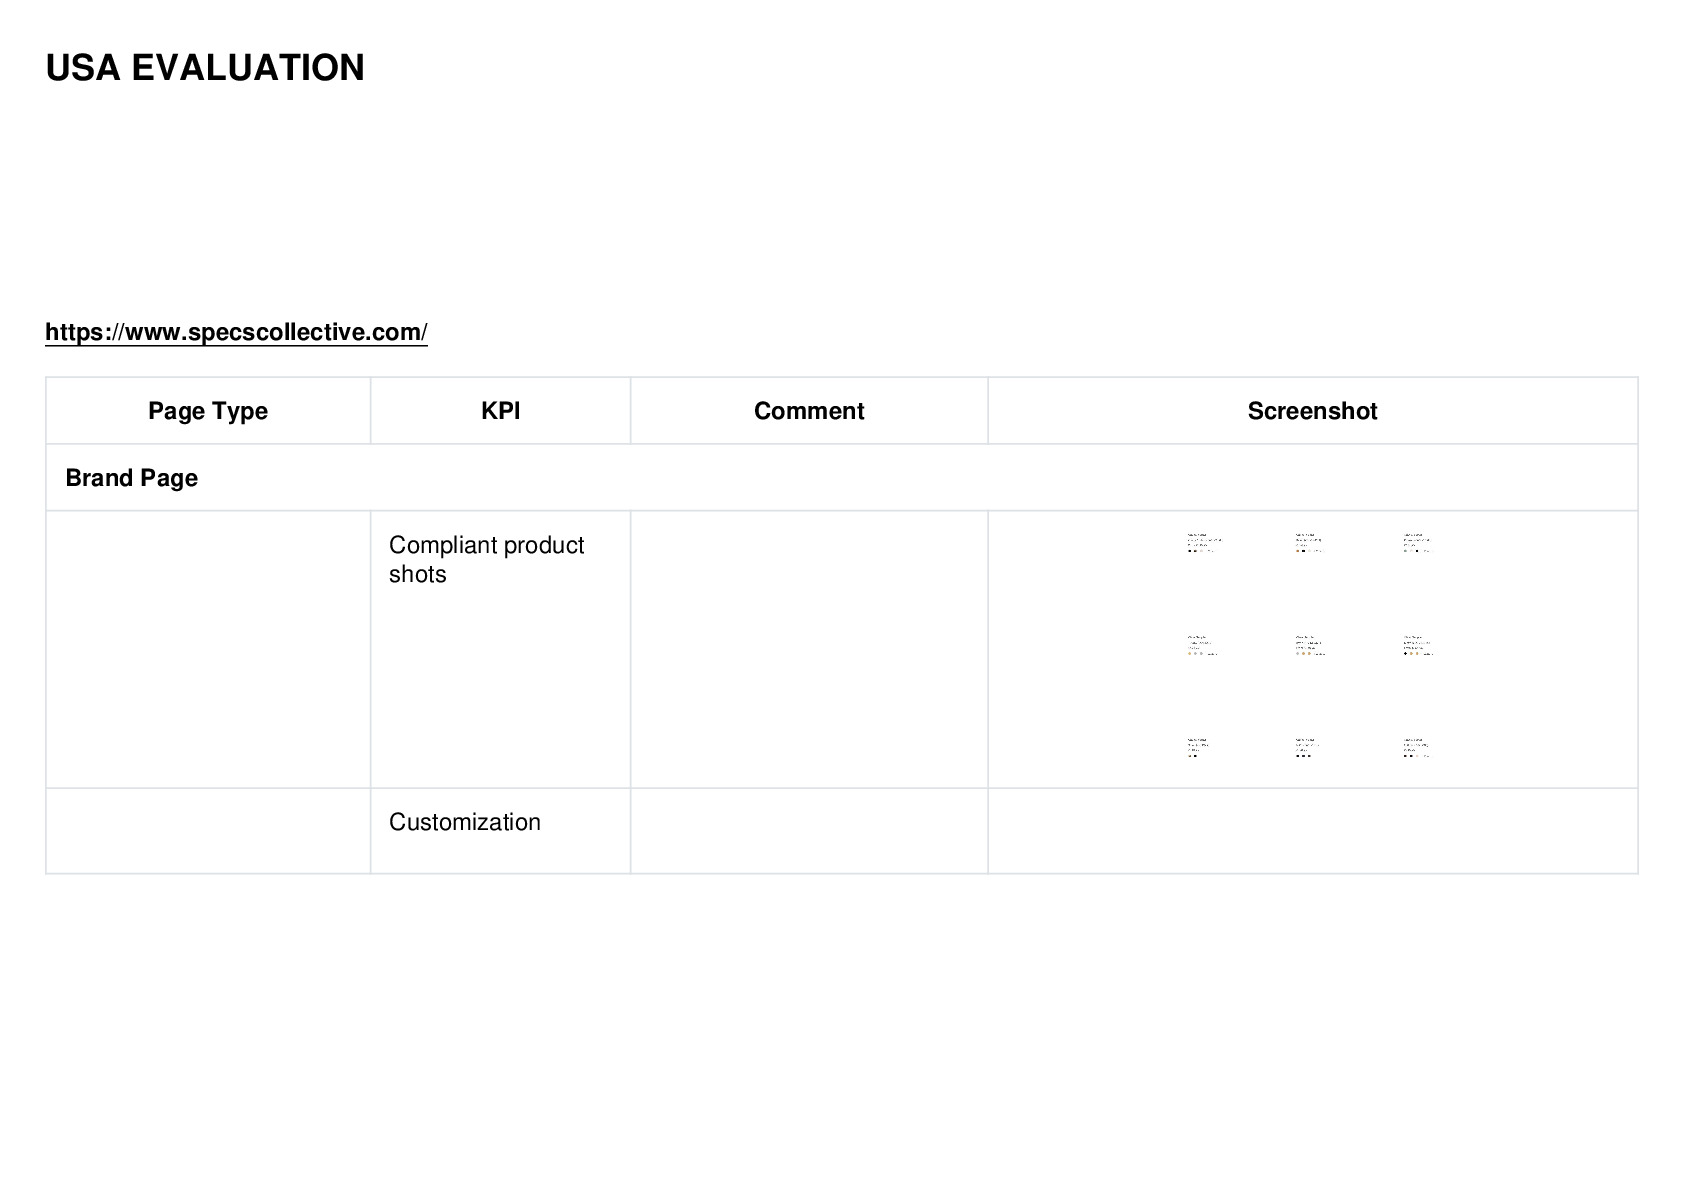Select top-middle product listing in embedded screenshot

coord(1309,543)
